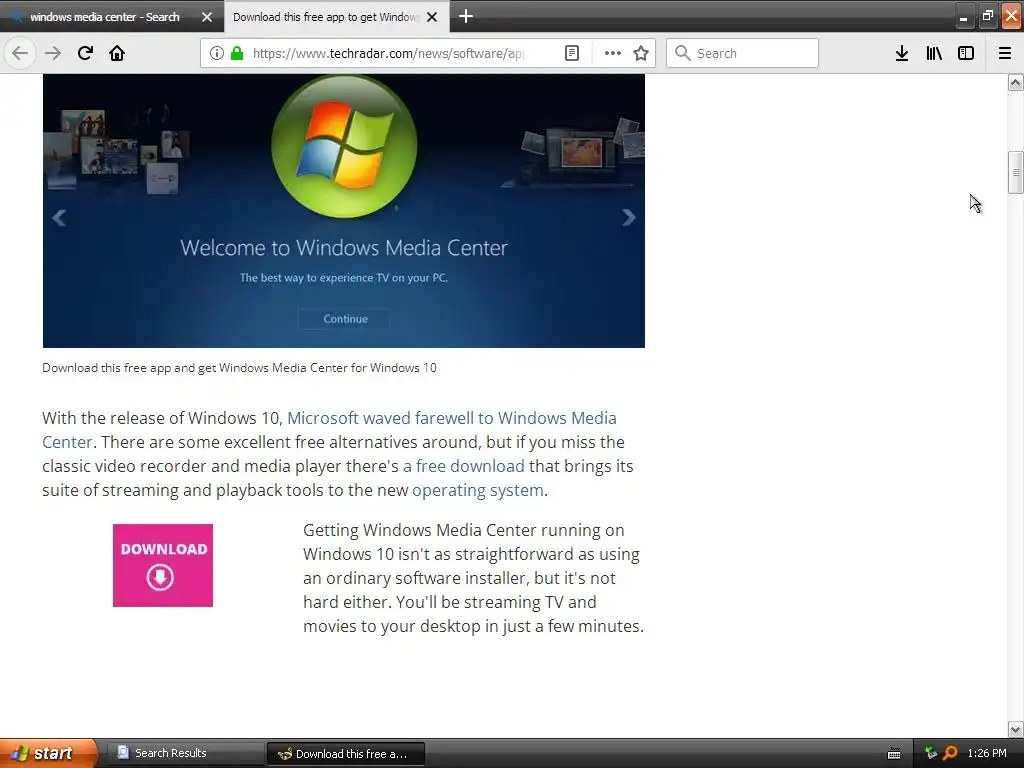Restore down the Firefox window
The width and height of the screenshot is (1024, 768).
pyautogui.click(x=987, y=16)
